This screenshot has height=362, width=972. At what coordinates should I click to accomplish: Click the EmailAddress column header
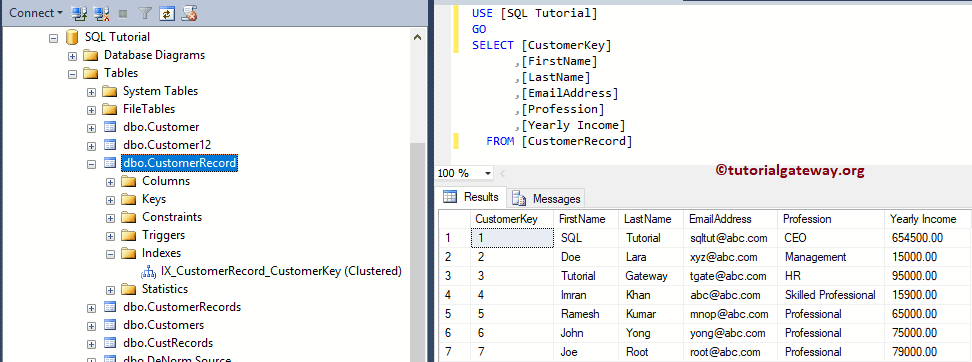pyautogui.click(x=731, y=219)
